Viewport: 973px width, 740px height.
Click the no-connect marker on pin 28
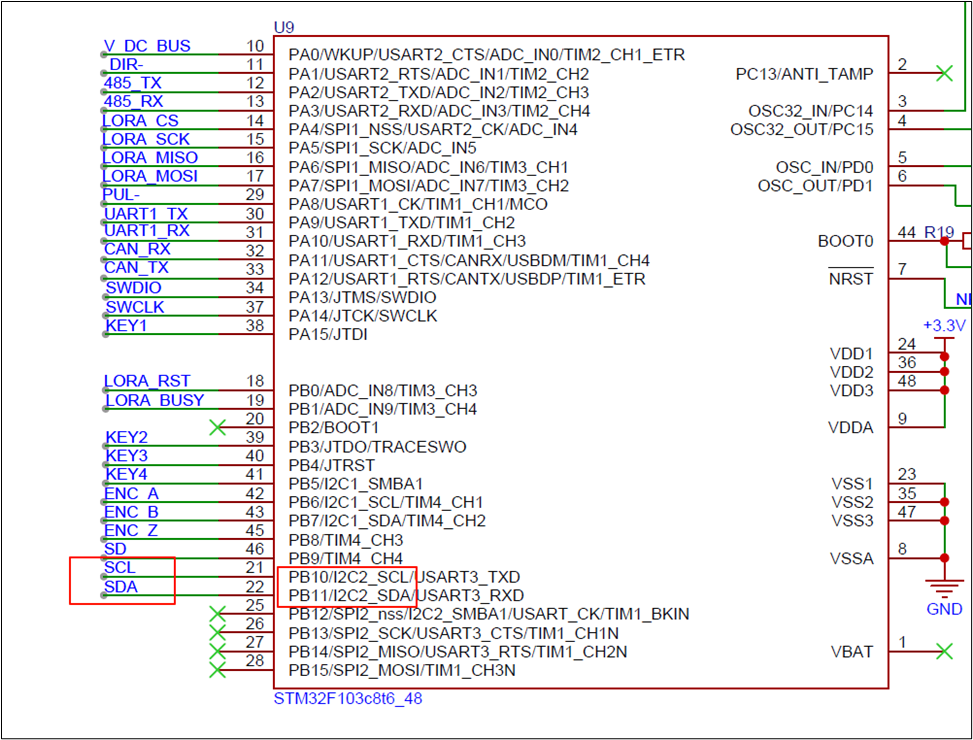217,670
